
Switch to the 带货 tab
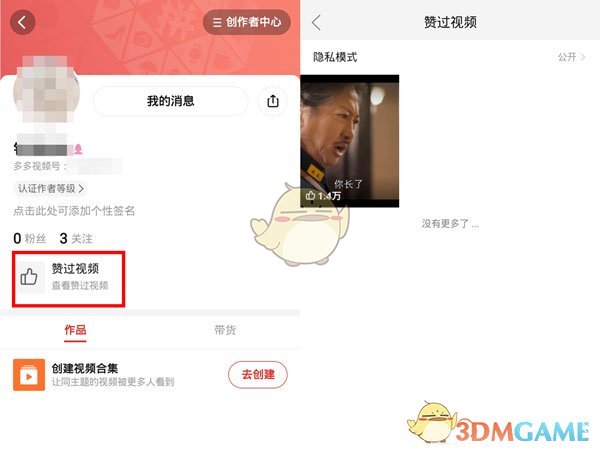click(x=225, y=330)
